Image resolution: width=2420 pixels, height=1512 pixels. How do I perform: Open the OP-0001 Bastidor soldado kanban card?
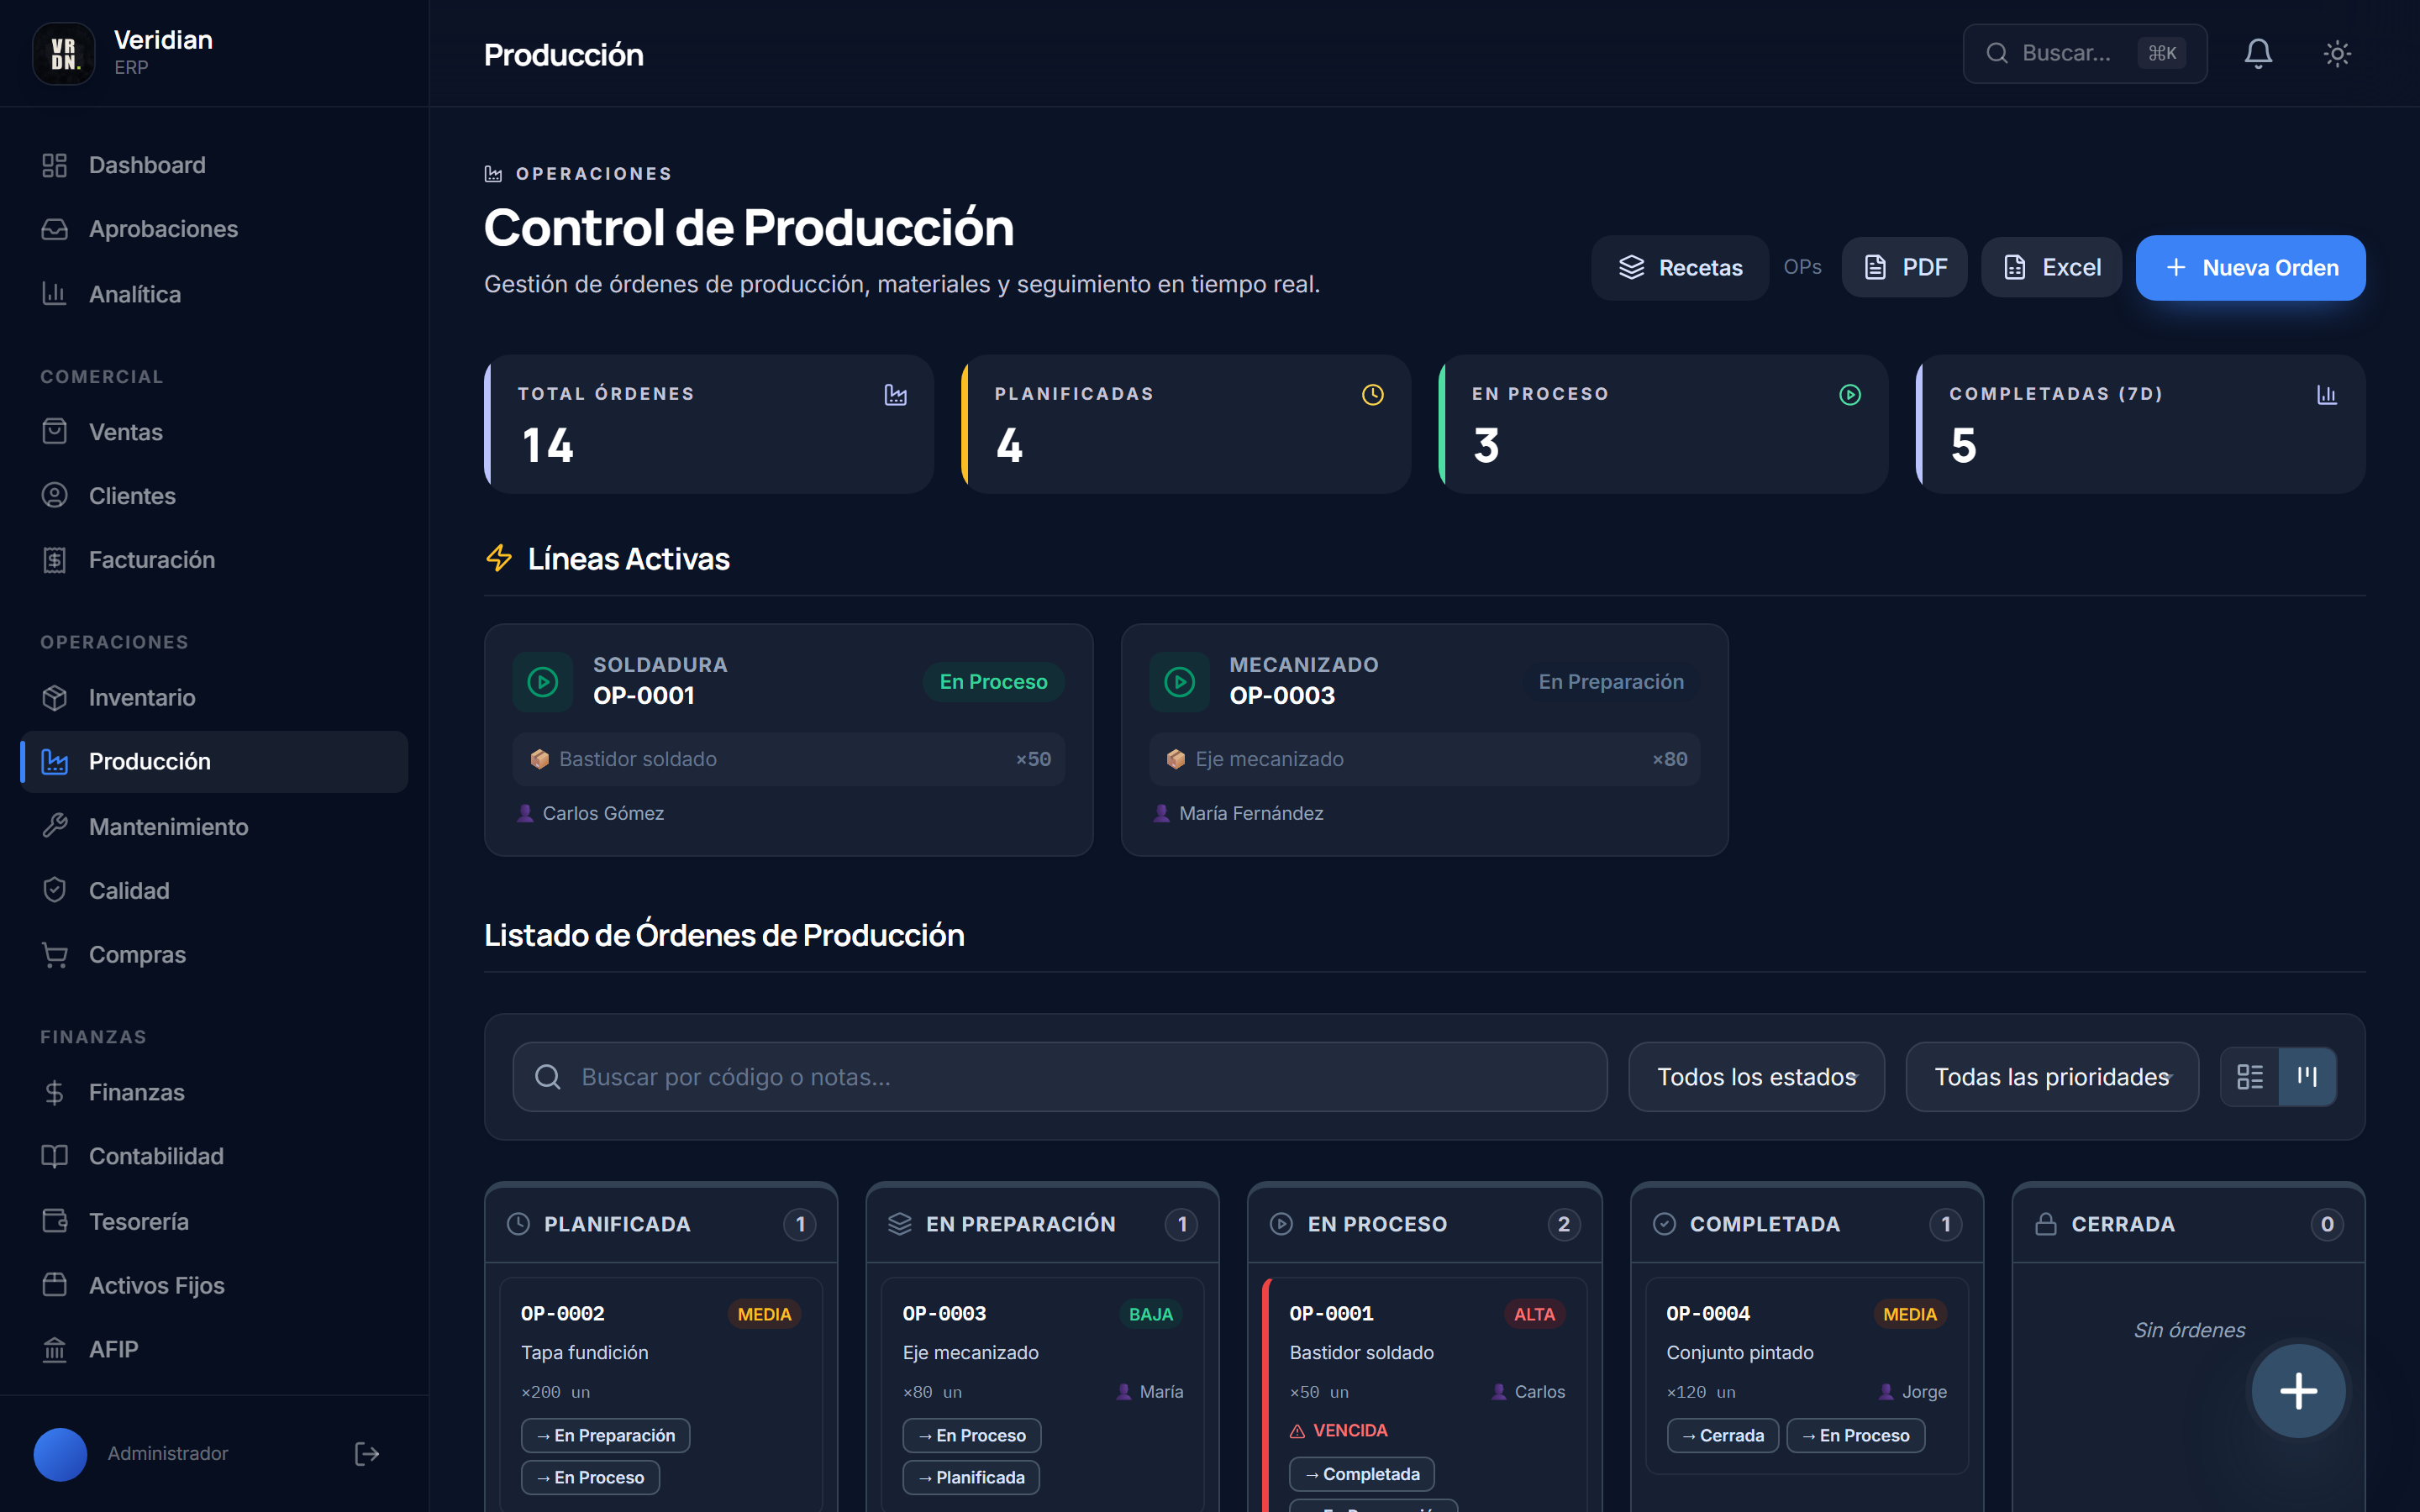point(1425,1395)
